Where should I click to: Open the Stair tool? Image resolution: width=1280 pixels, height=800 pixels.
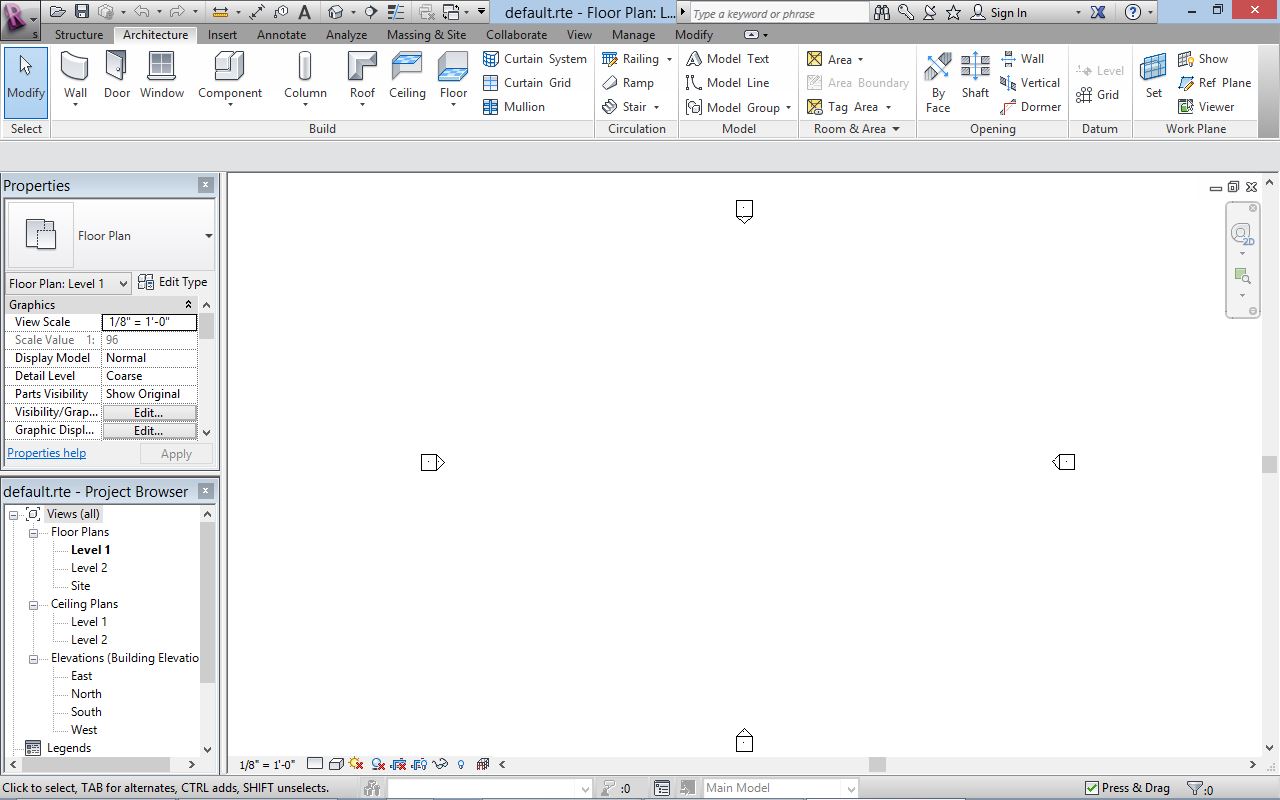coord(630,107)
